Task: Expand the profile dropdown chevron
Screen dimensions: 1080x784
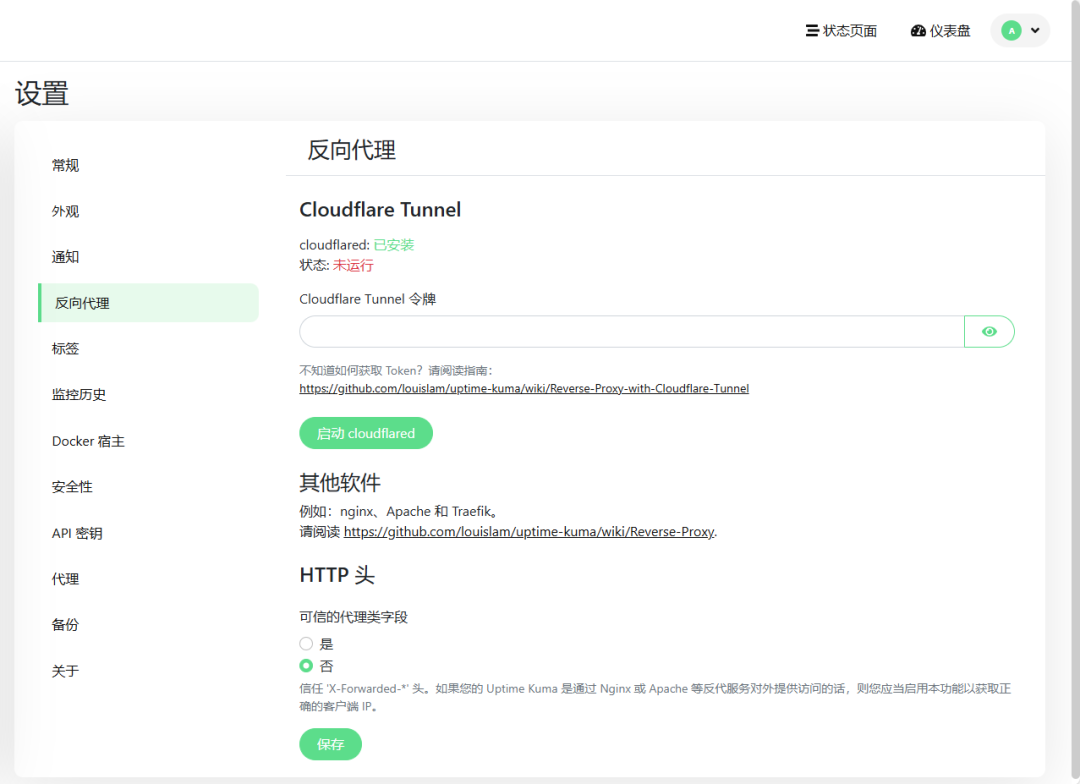Action: click(1035, 31)
